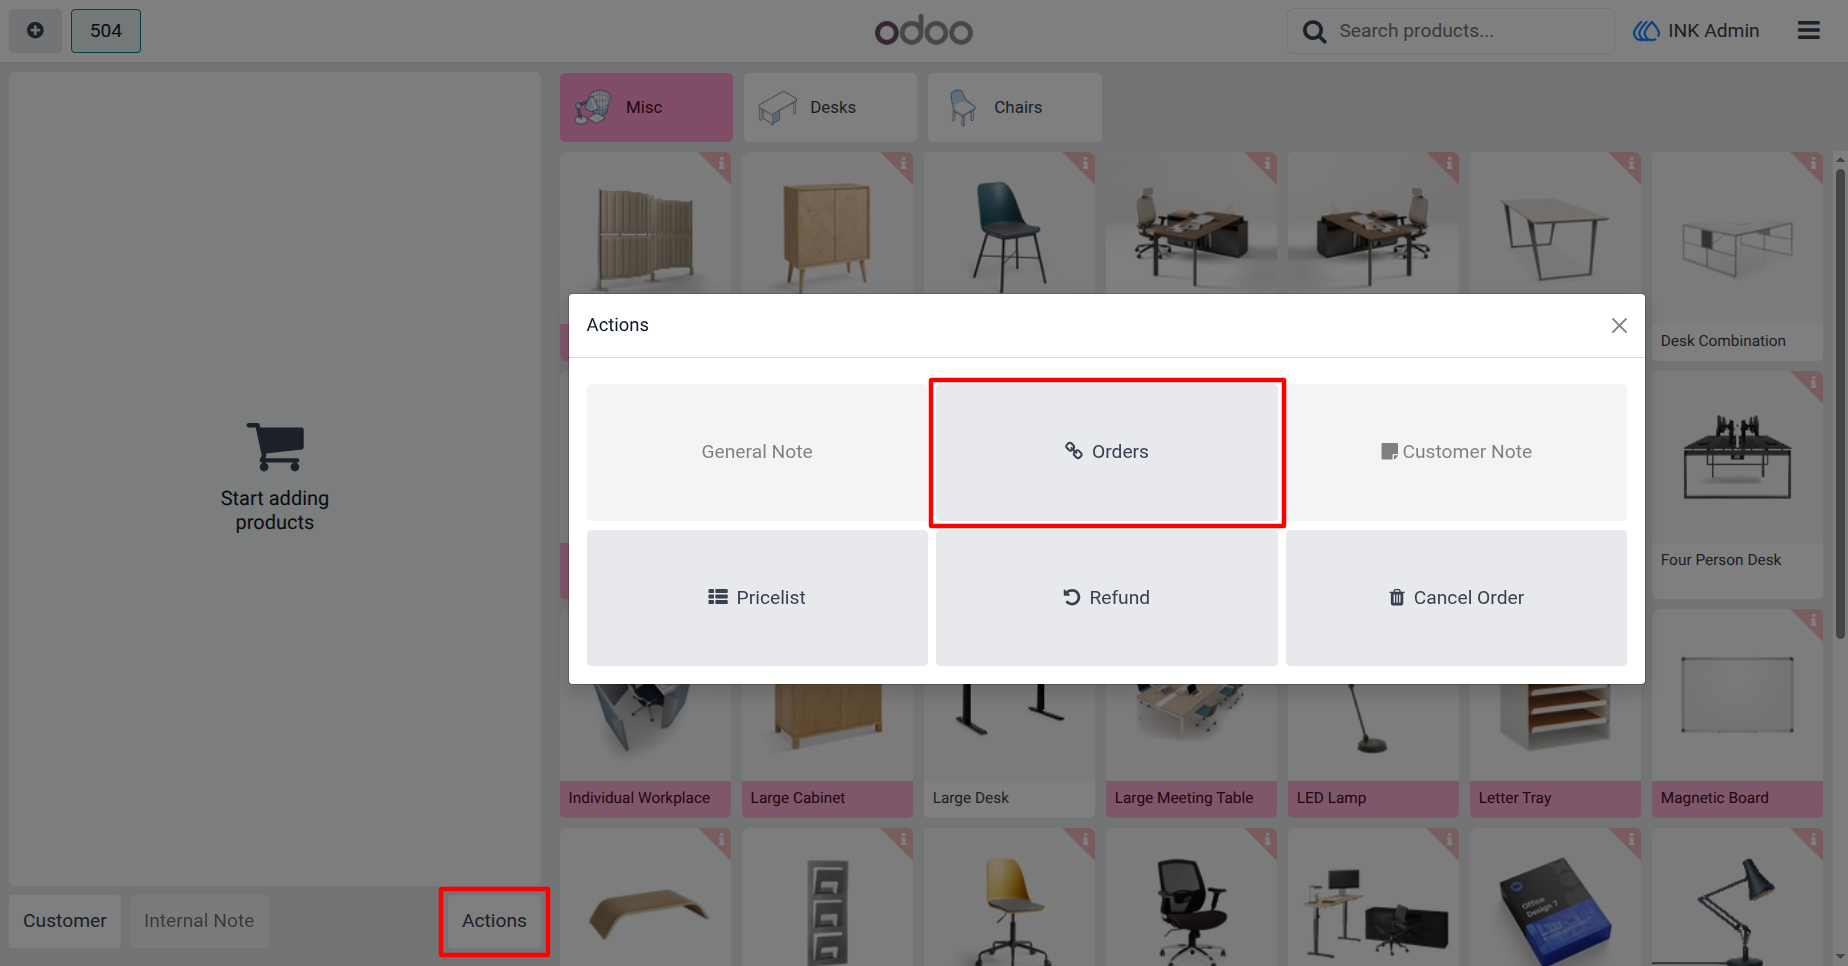Click Cancel Order action
Image resolution: width=1848 pixels, height=966 pixels.
pos(1456,598)
